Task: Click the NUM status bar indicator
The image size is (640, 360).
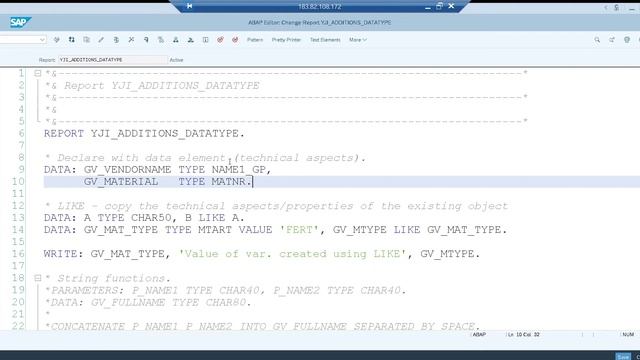Action: 628,334
